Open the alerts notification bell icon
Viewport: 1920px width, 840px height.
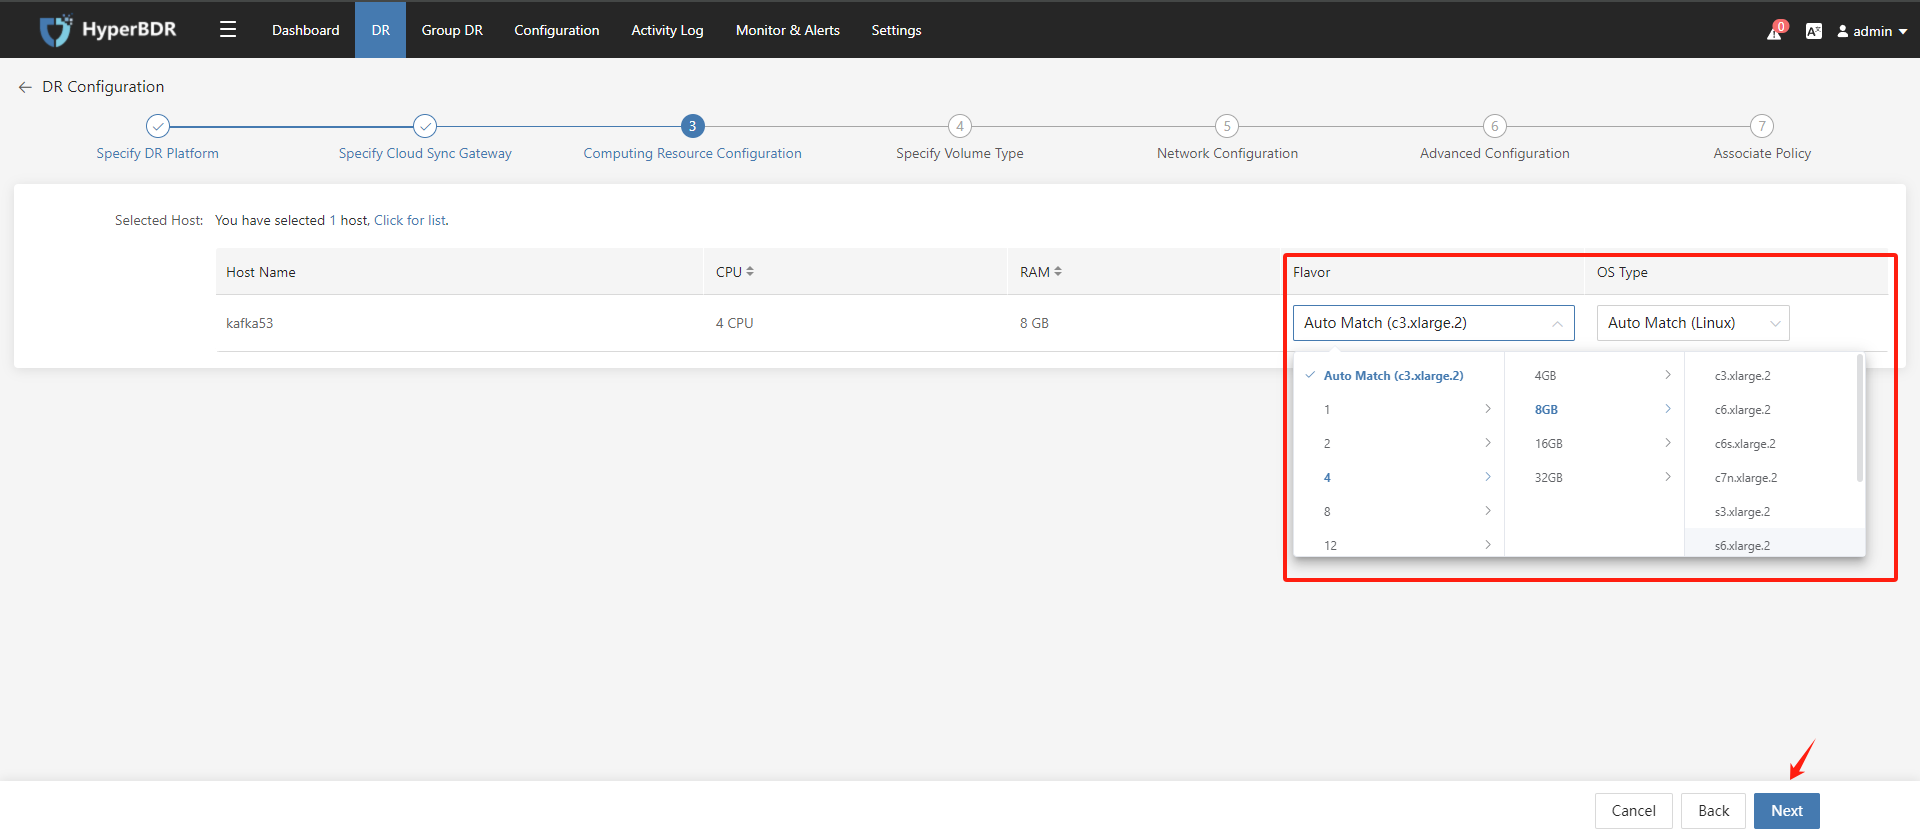click(x=1775, y=31)
